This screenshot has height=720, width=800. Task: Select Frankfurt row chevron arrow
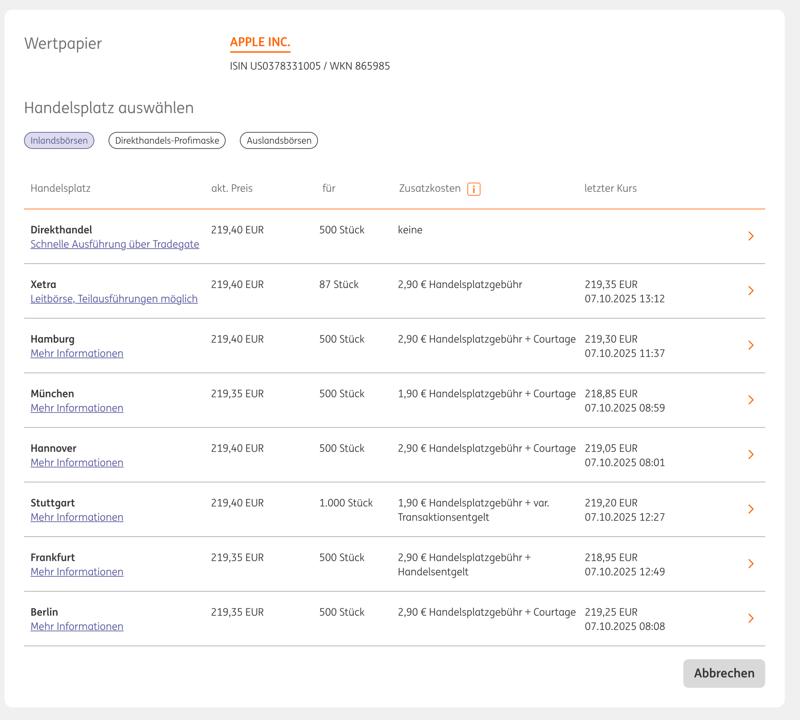pyautogui.click(x=750, y=564)
